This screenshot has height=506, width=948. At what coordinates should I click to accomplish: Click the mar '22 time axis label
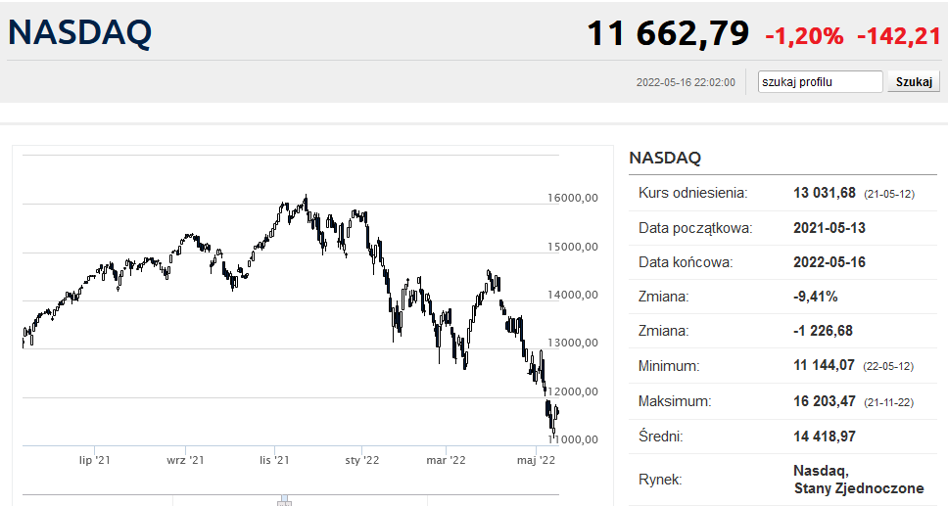pos(446,461)
